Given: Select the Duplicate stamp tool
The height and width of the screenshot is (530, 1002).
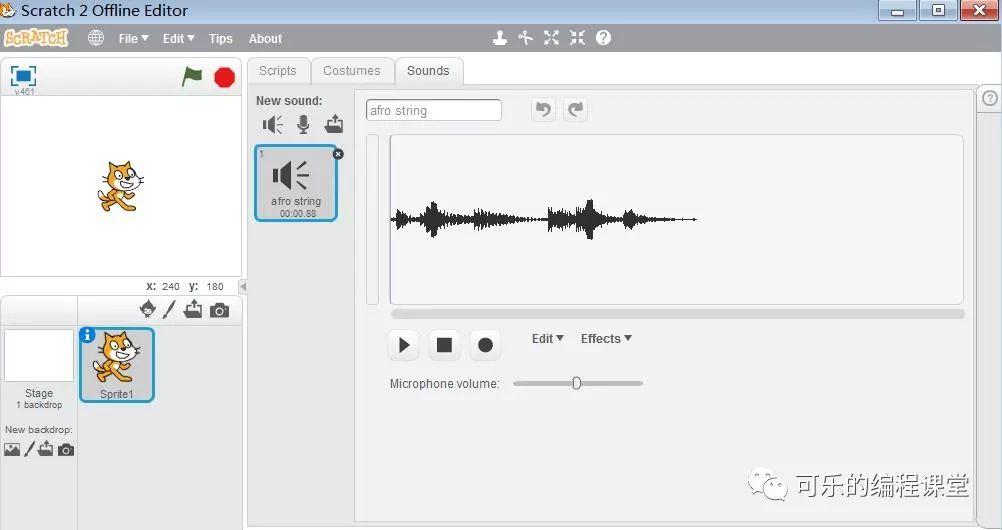Looking at the screenshot, I should pos(500,38).
